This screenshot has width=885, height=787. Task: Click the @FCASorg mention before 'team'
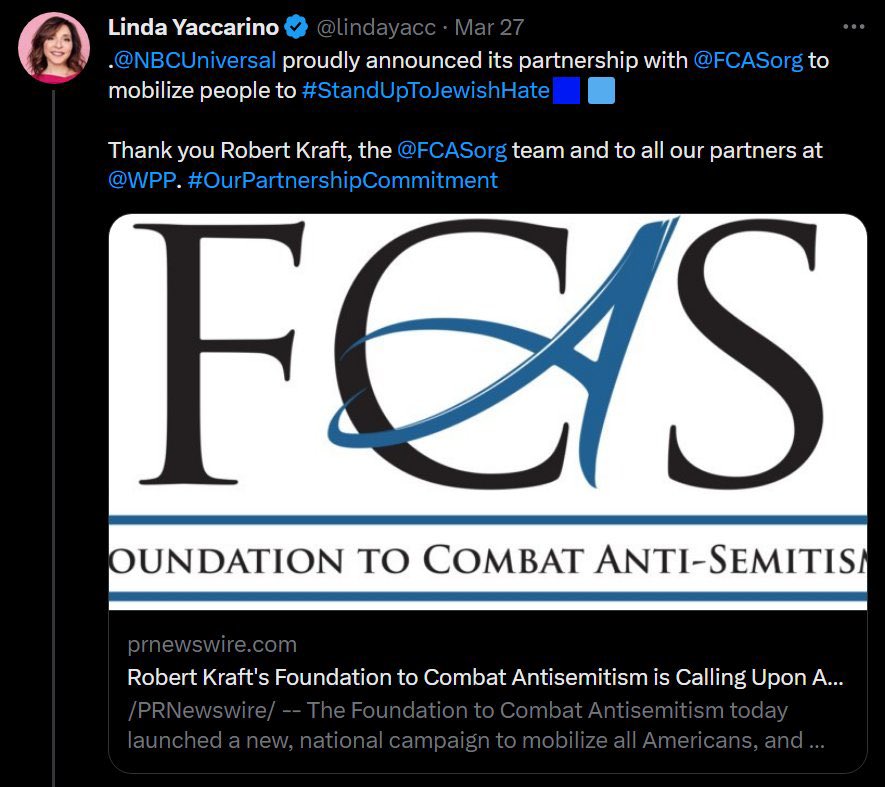tap(452, 151)
